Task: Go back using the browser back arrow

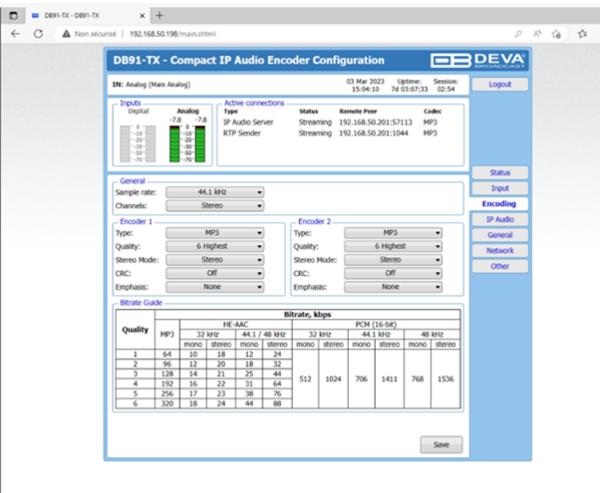Action: 15,34
